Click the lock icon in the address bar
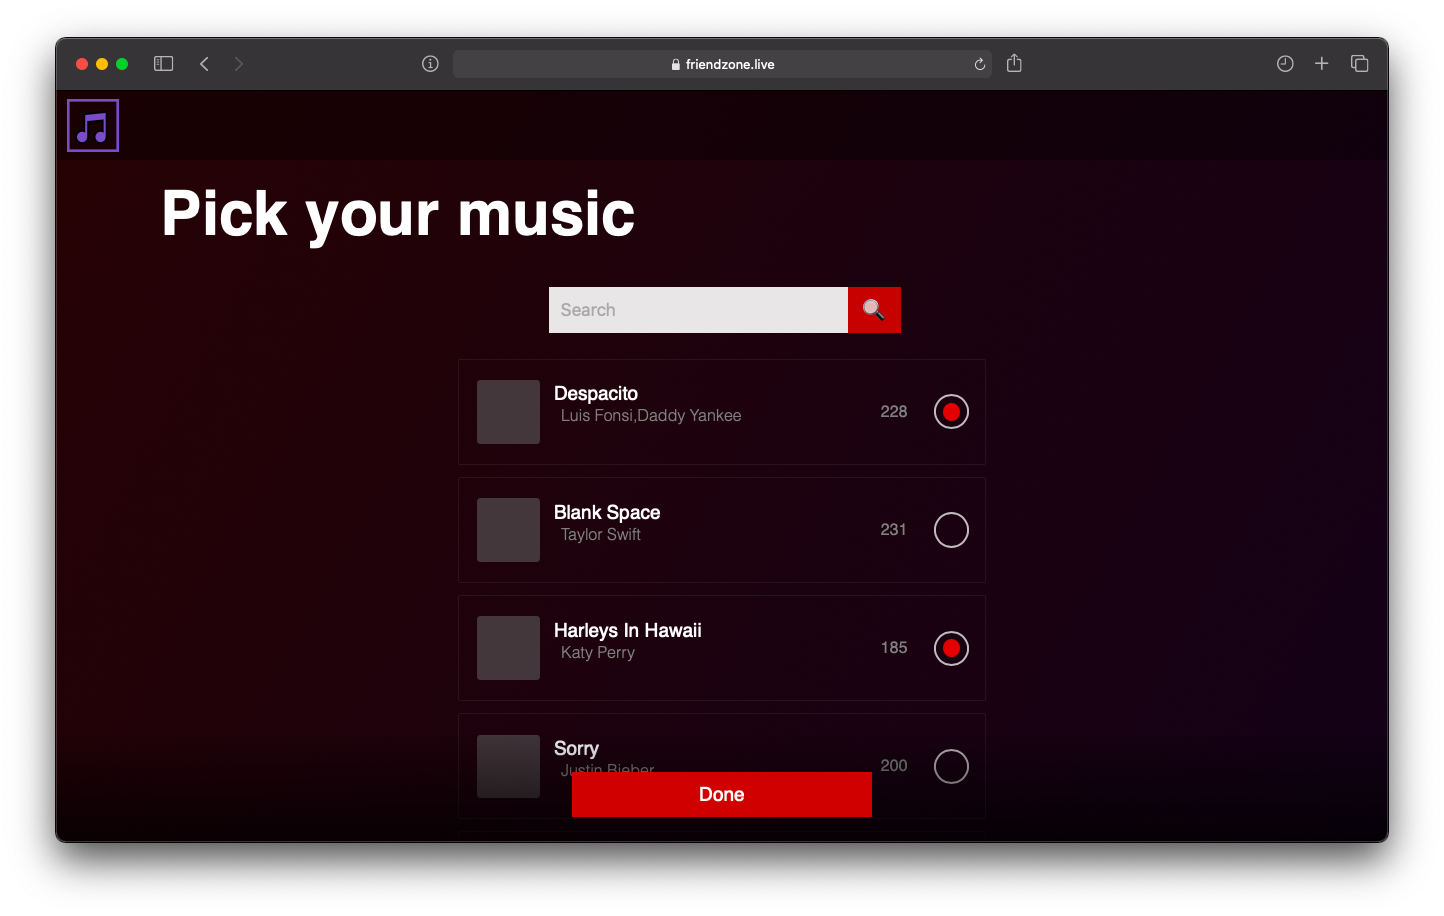 [676, 64]
